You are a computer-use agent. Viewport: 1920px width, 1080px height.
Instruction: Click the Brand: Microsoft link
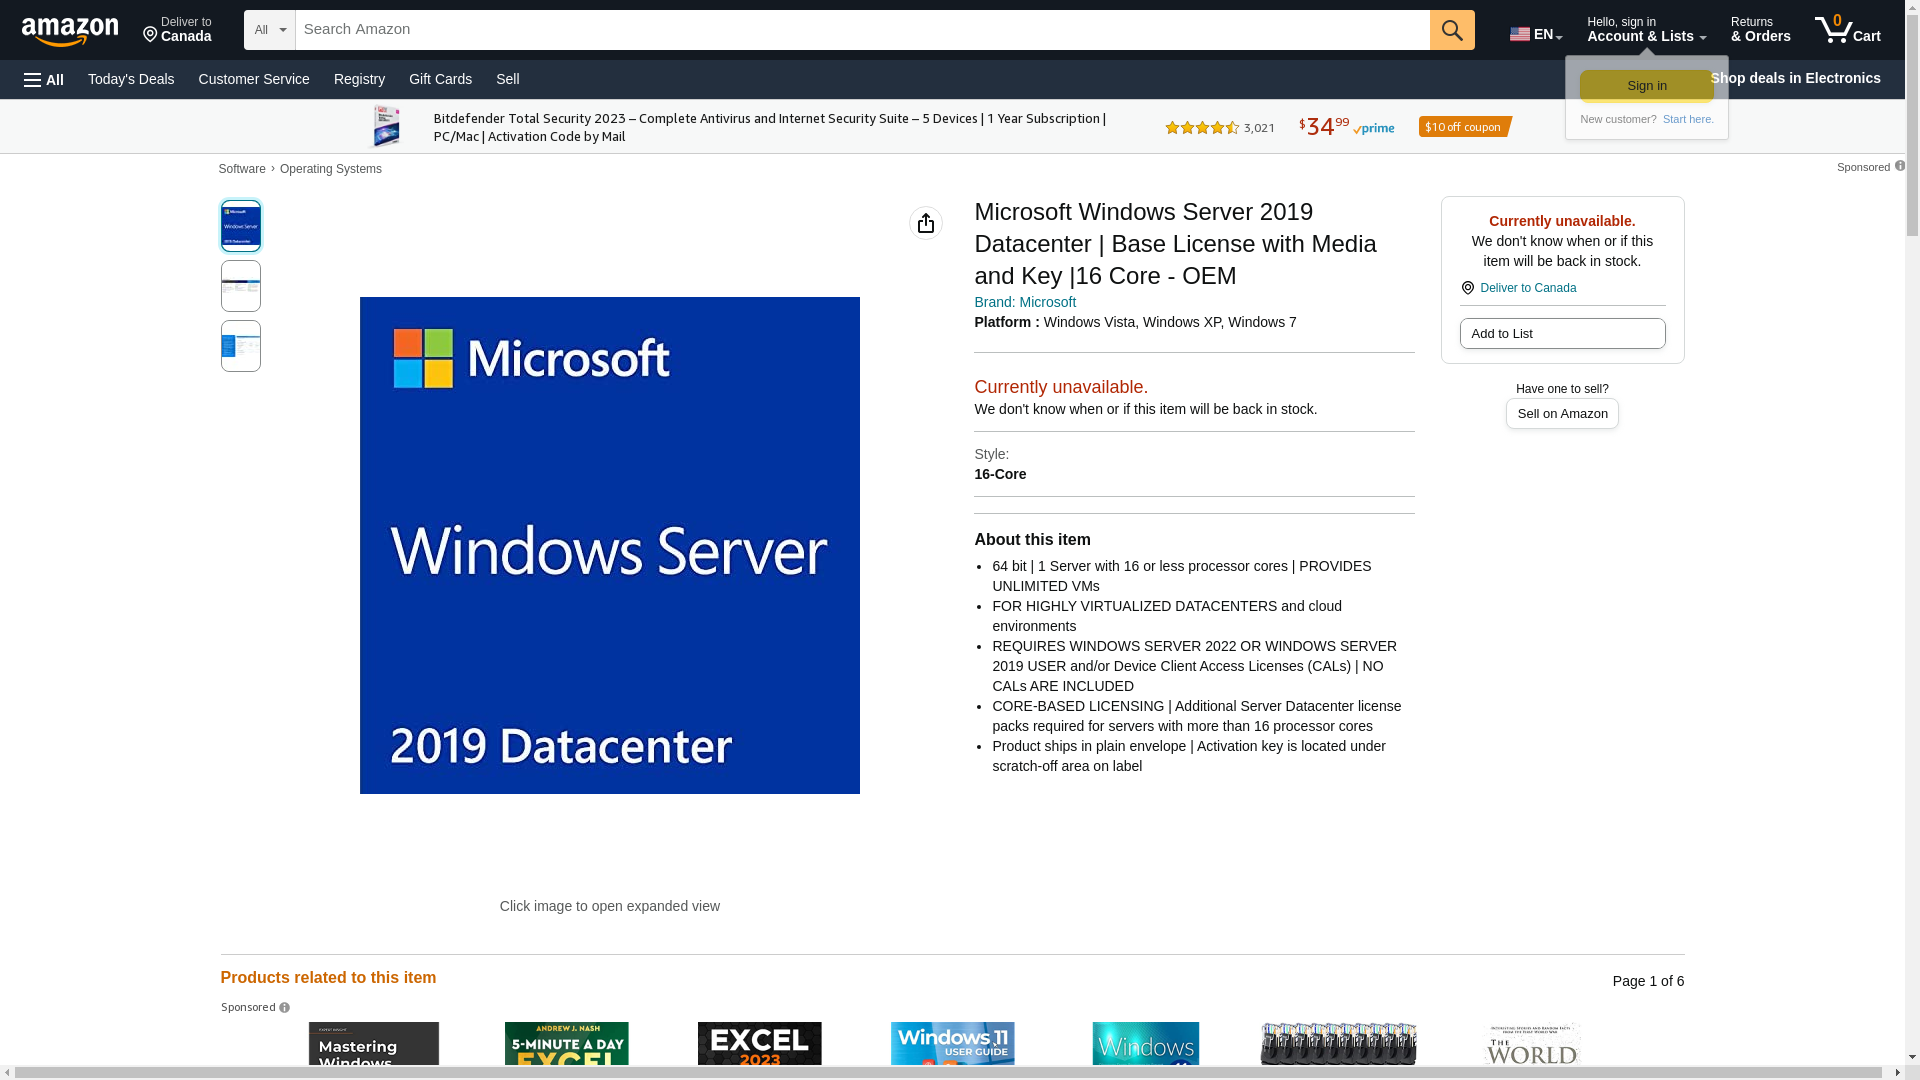1025,302
